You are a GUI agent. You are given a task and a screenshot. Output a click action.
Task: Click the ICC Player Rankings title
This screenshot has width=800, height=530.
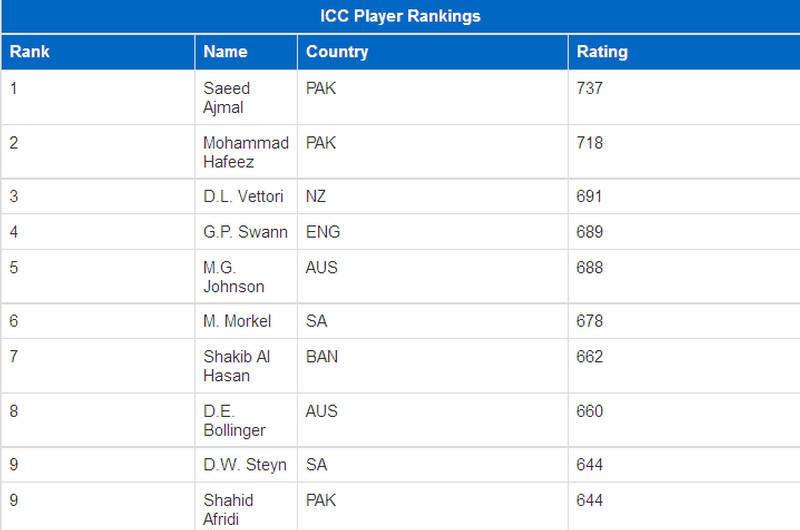(400, 16)
